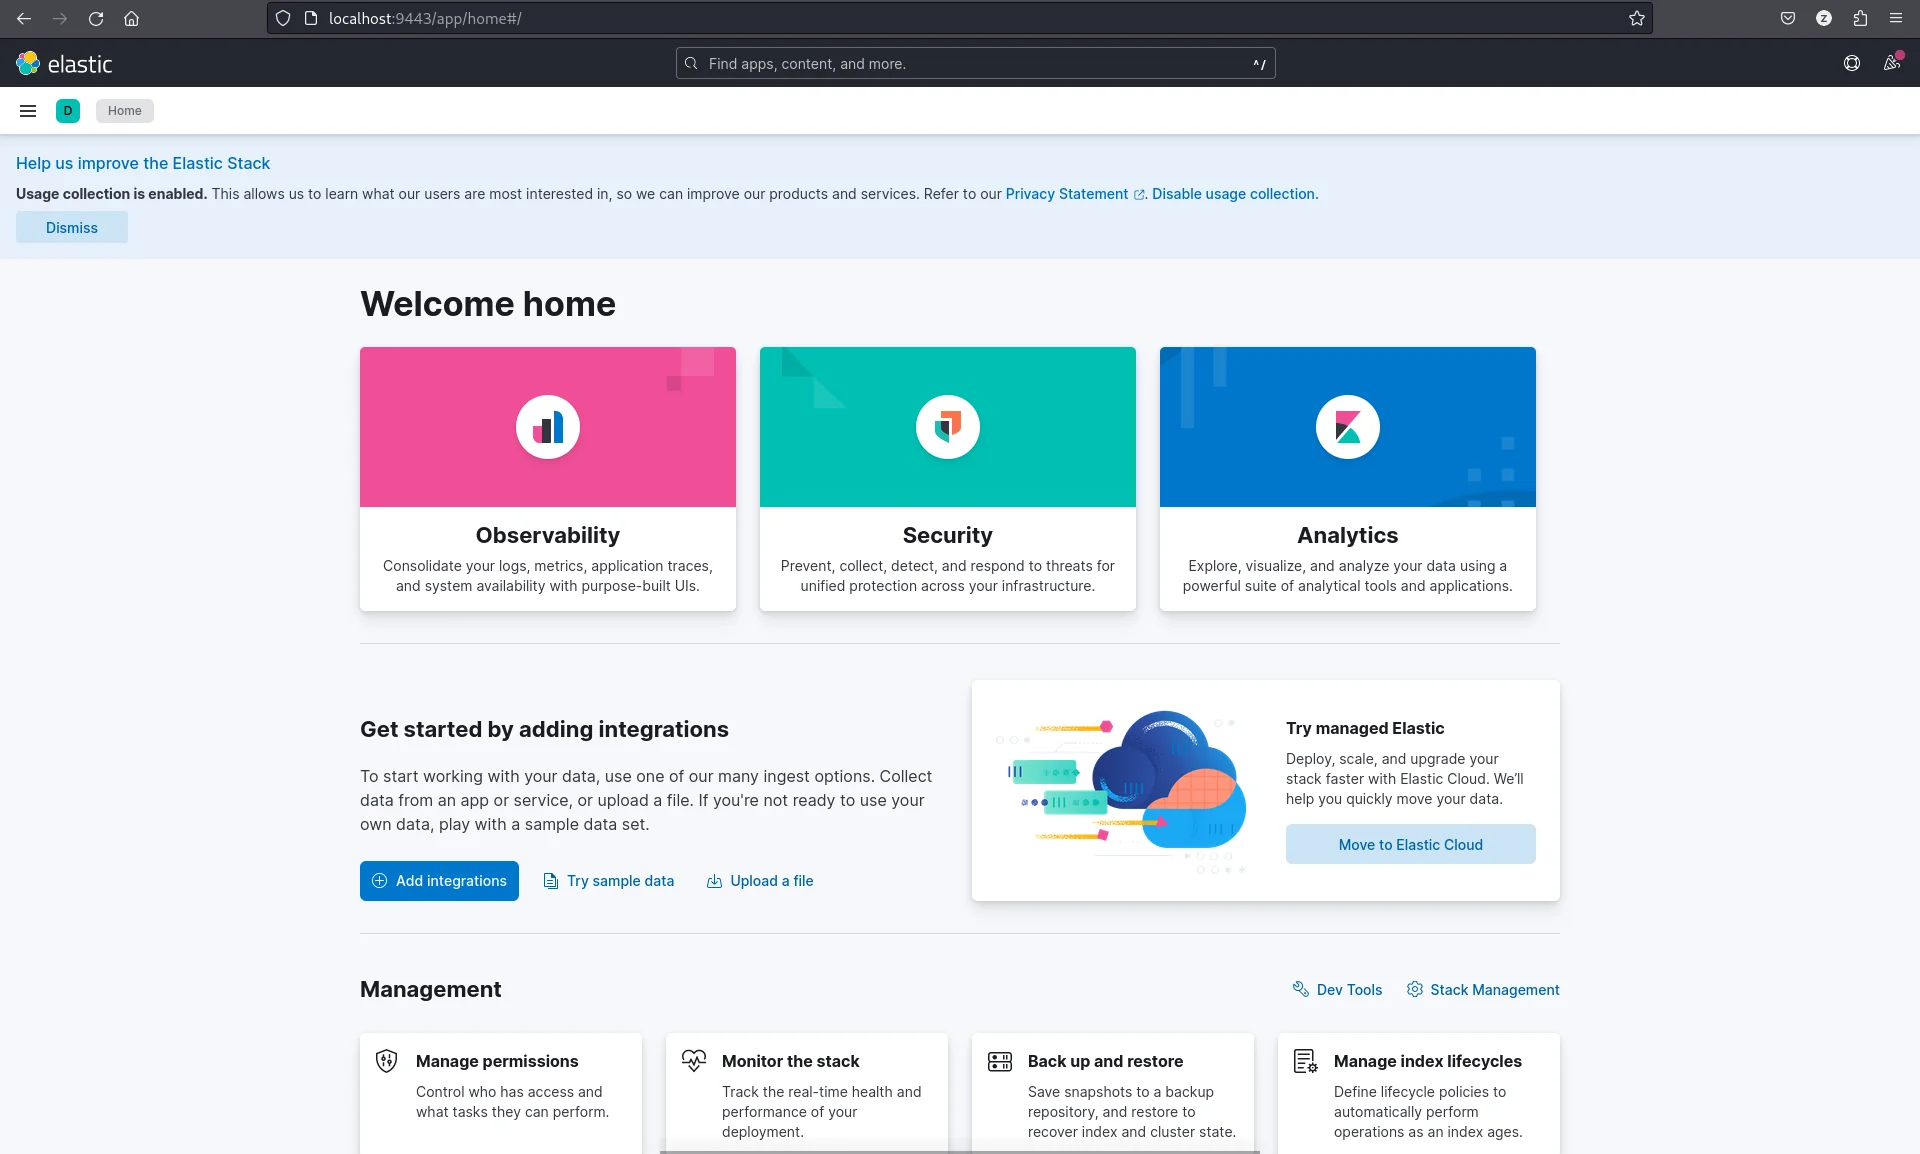Click the Kibana Analytics icon
Screen dimensions: 1920x1154
pos(1348,427)
